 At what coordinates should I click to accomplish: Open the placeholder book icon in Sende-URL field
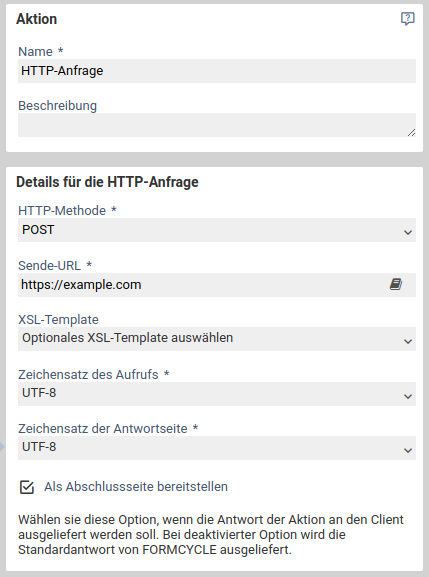[396, 284]
